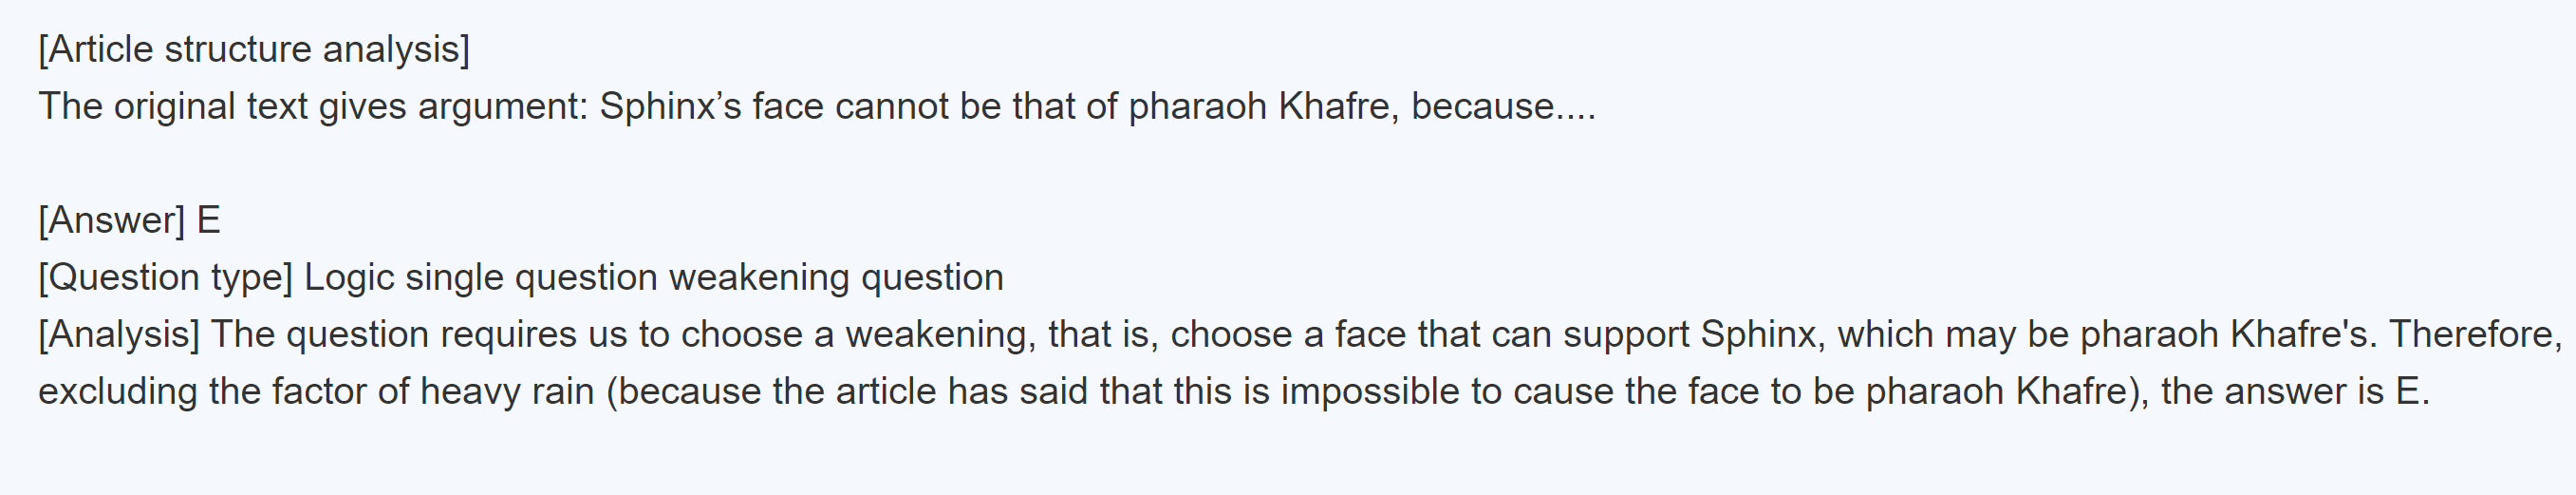
Task: Click the "[Question type]" label
Action: tap(165, 277)
